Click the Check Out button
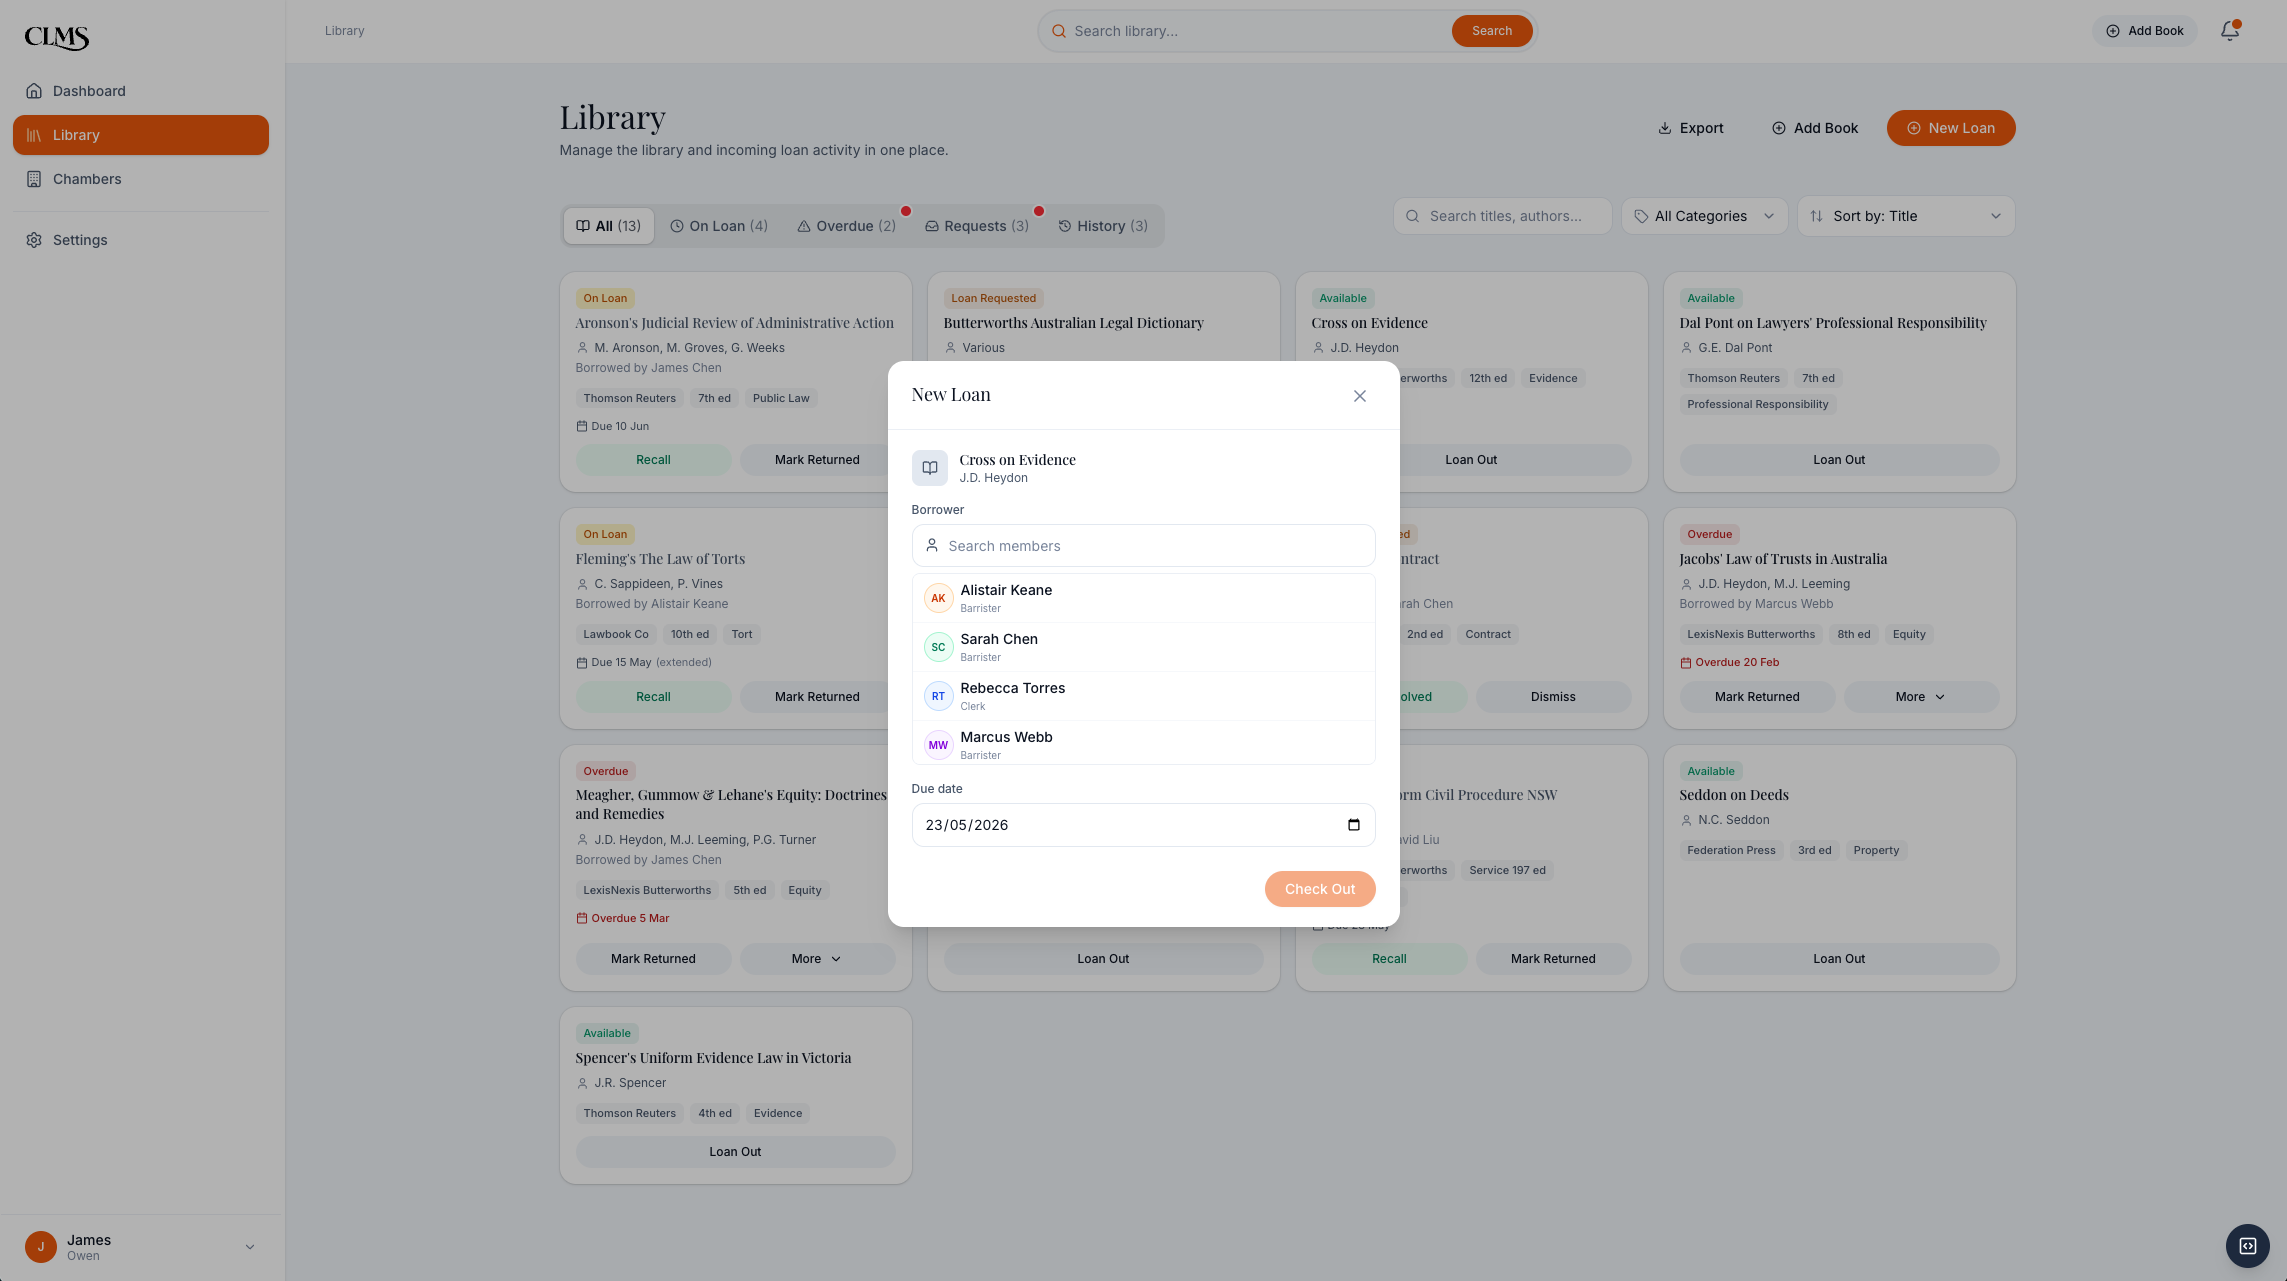 [1319, 889]
